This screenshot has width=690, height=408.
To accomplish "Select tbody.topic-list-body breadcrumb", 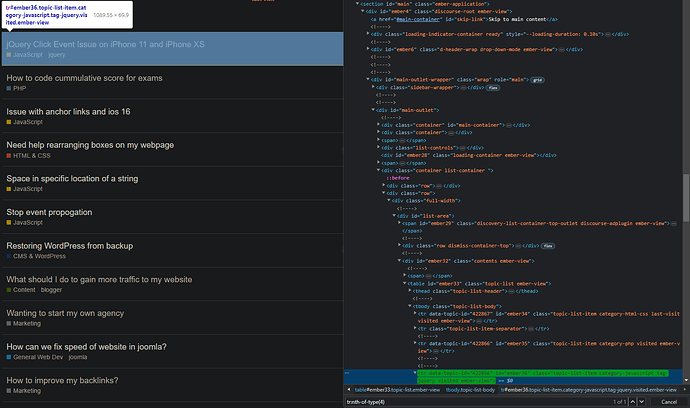I will [x=470, y=390].
